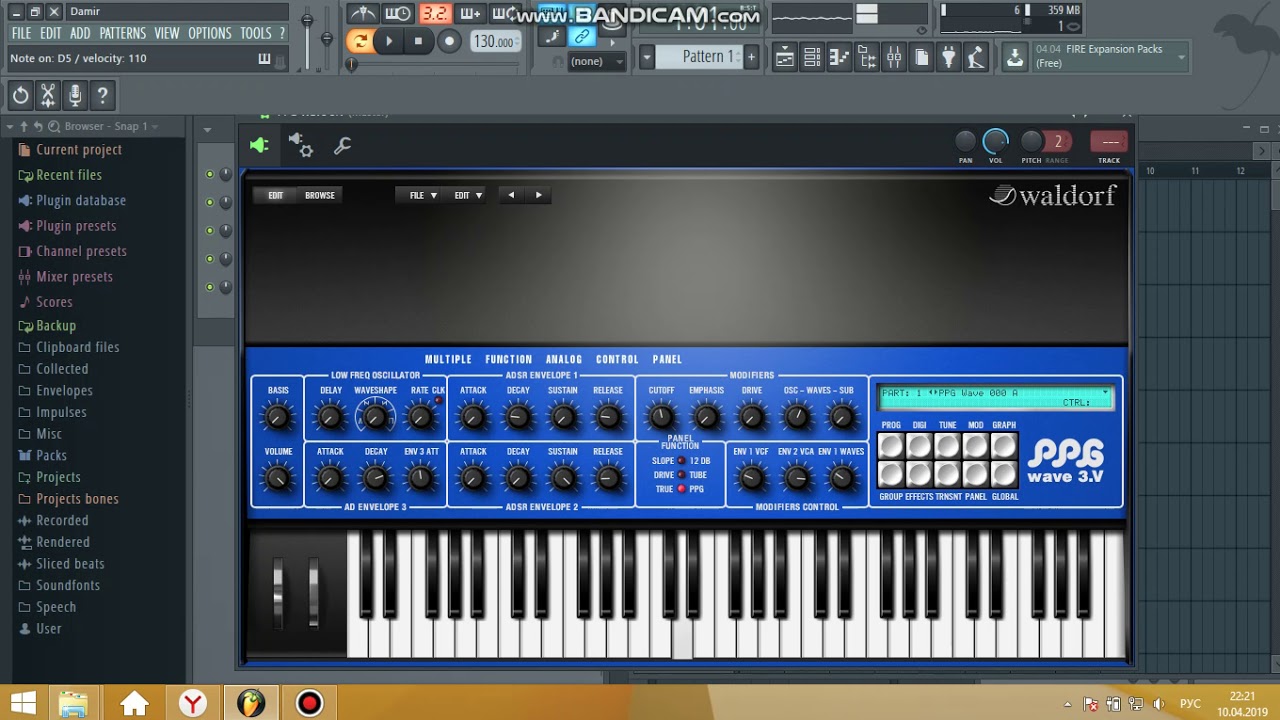Image resolution: width=1280 pixels, height=720 pixels.
Task: Open plugin wrapper settings gear-plug icon
Action: tap(300, 145)
